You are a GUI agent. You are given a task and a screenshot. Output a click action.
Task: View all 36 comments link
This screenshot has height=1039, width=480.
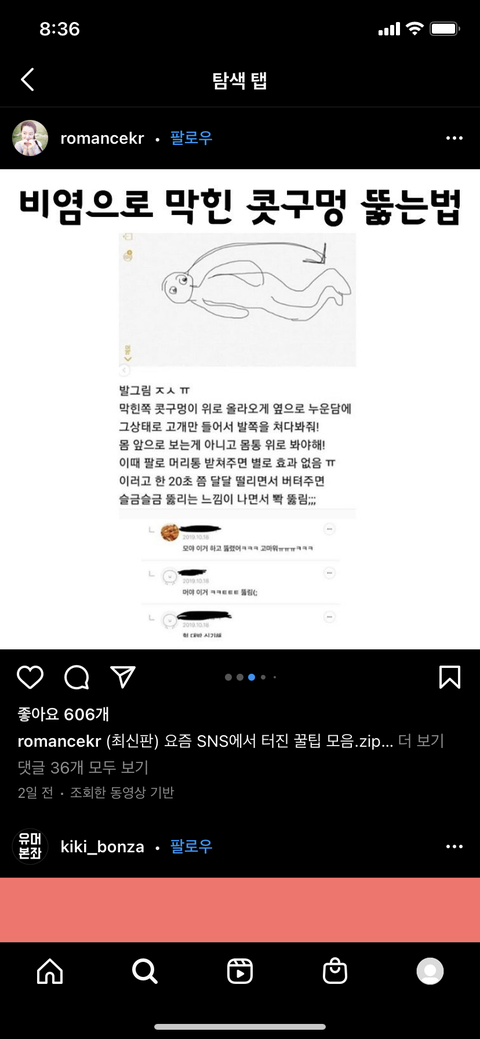click(x=83, y=767)
